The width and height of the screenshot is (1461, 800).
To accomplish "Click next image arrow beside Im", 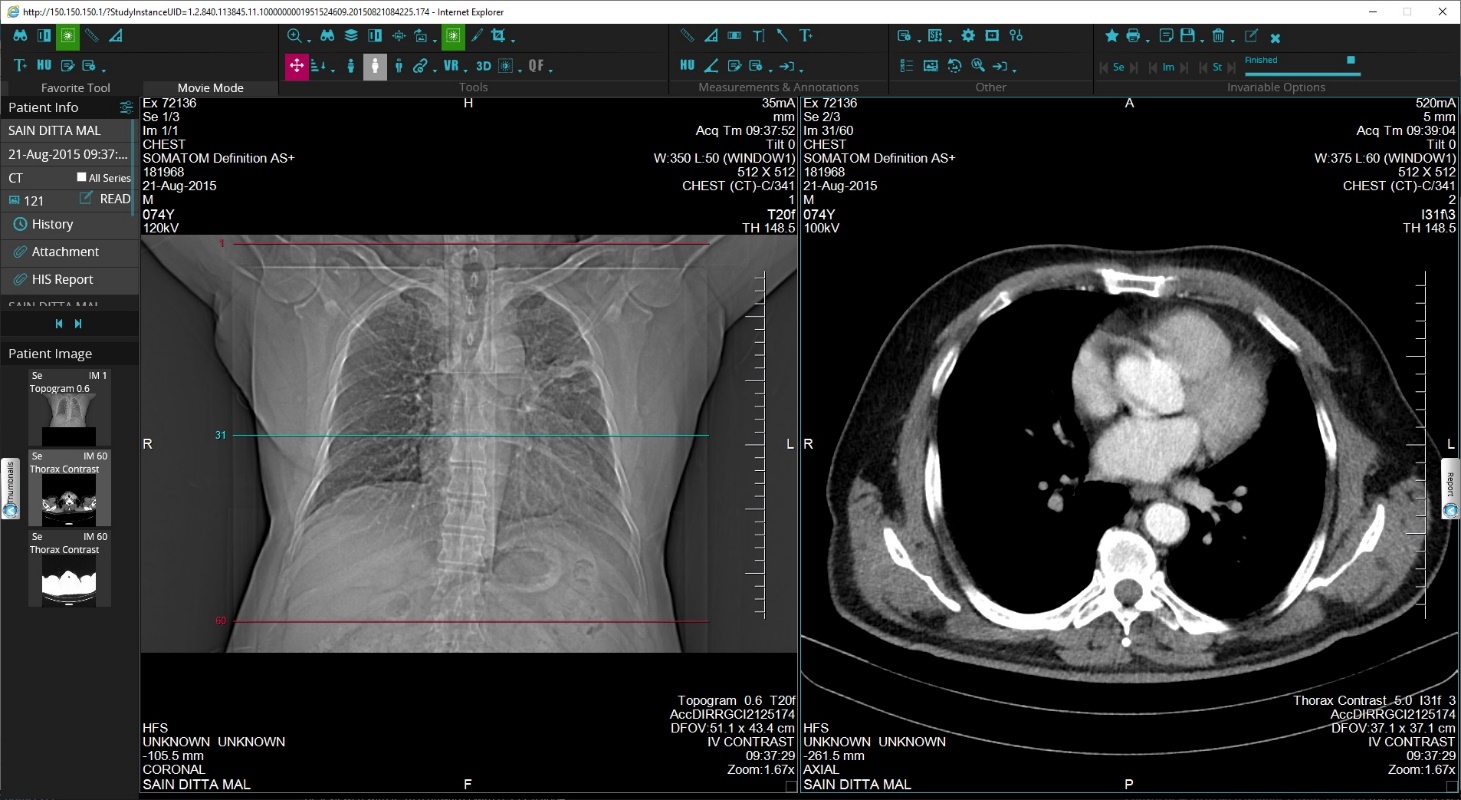I will 1184,68.
